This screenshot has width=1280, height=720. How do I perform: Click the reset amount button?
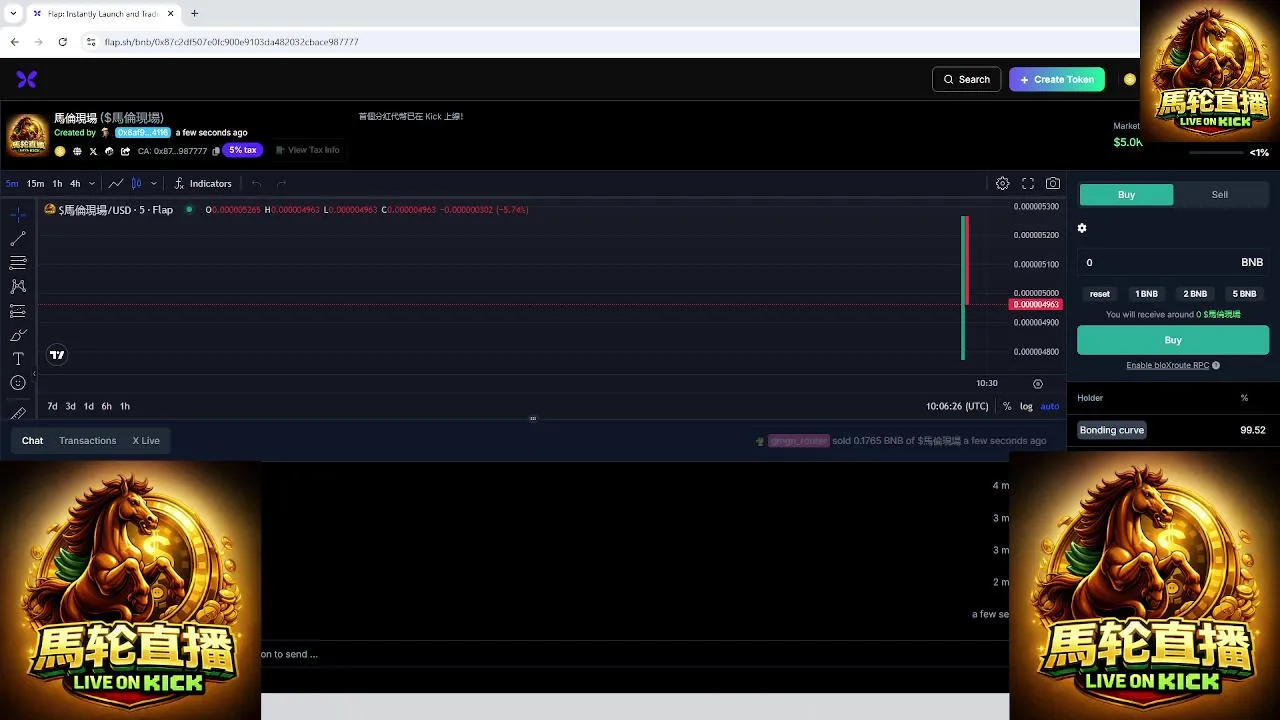[1100, 294]
